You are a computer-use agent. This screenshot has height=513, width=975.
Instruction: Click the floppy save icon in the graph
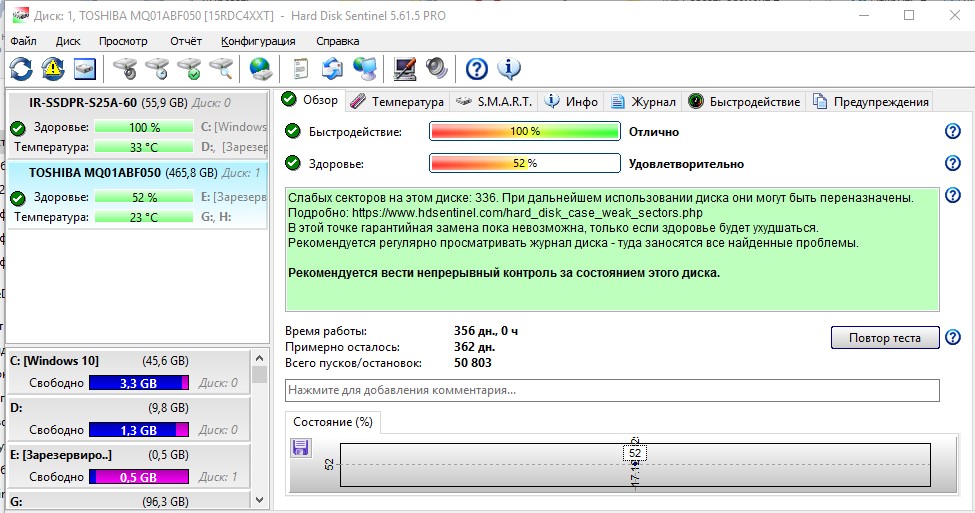pyautogui.click(x=300, y=448)
